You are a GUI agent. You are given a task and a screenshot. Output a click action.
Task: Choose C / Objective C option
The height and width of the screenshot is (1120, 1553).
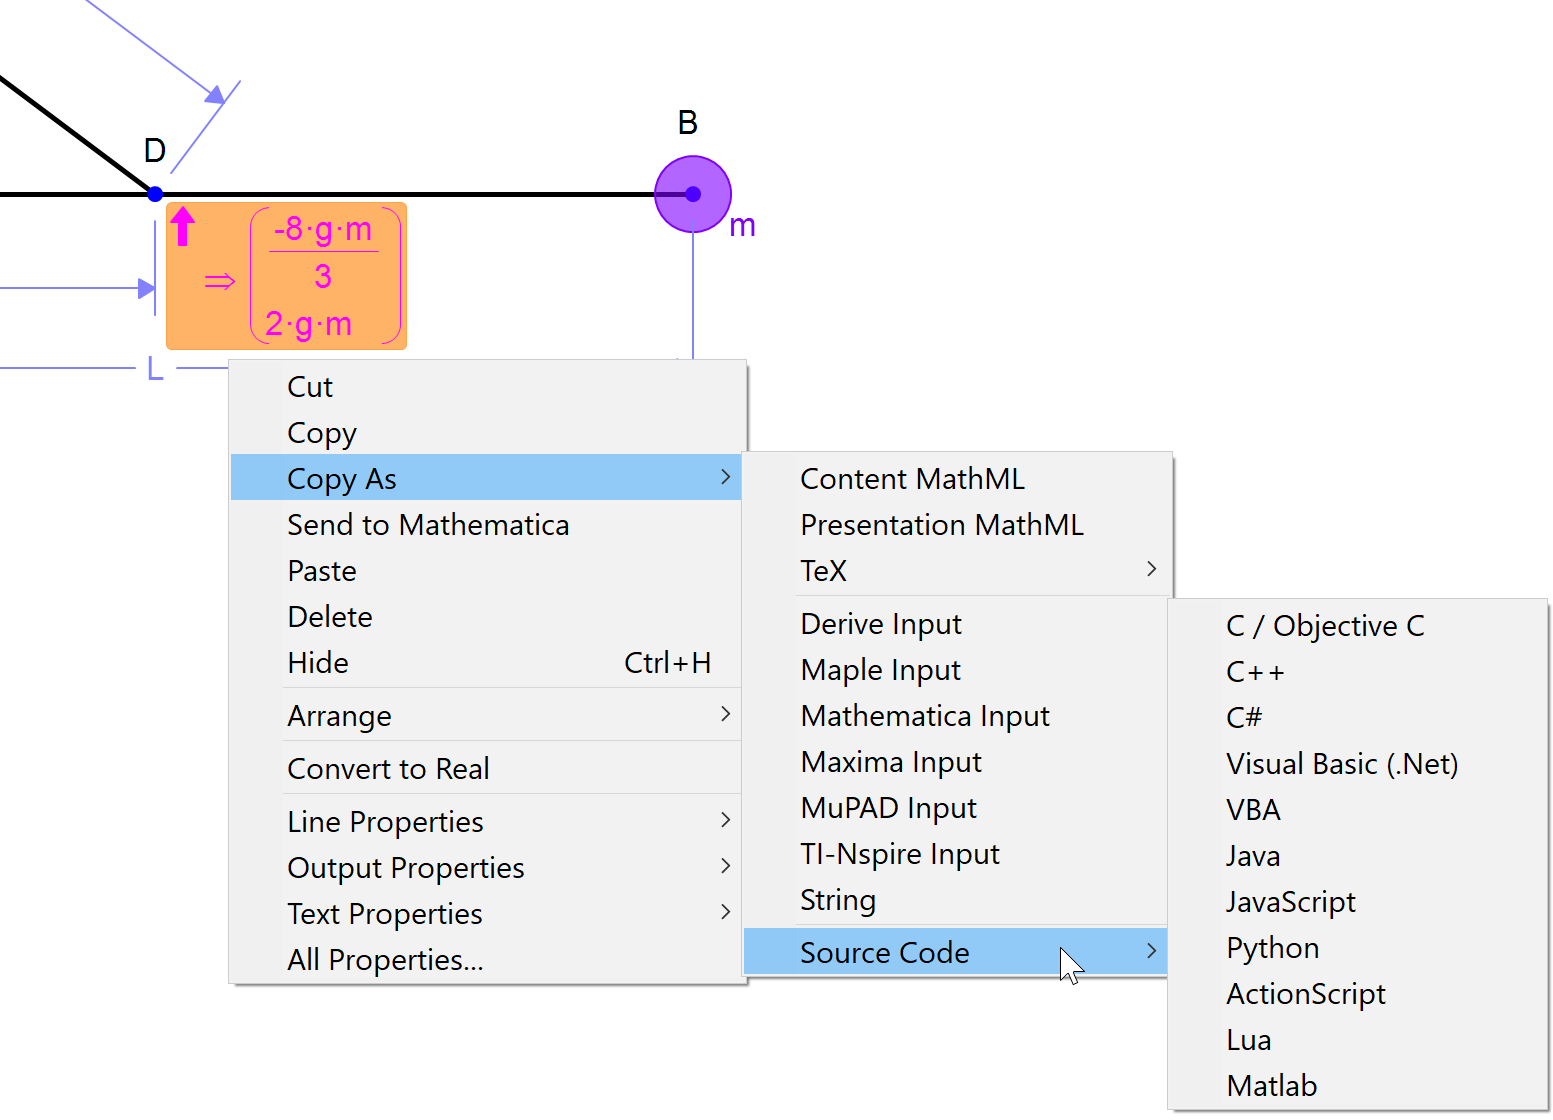1324,626
